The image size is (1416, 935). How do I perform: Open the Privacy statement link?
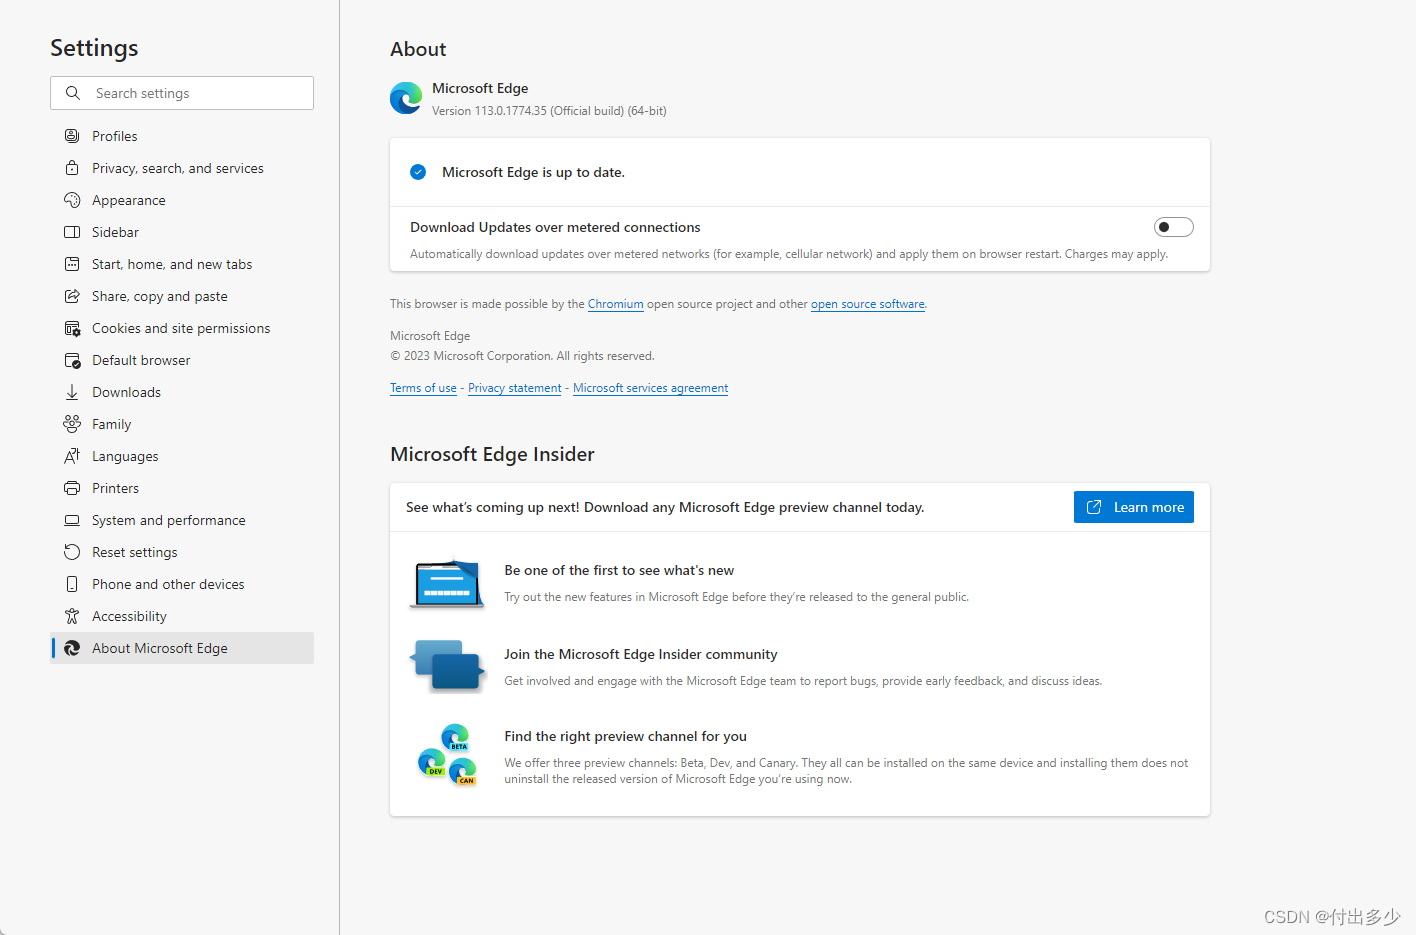515,388
